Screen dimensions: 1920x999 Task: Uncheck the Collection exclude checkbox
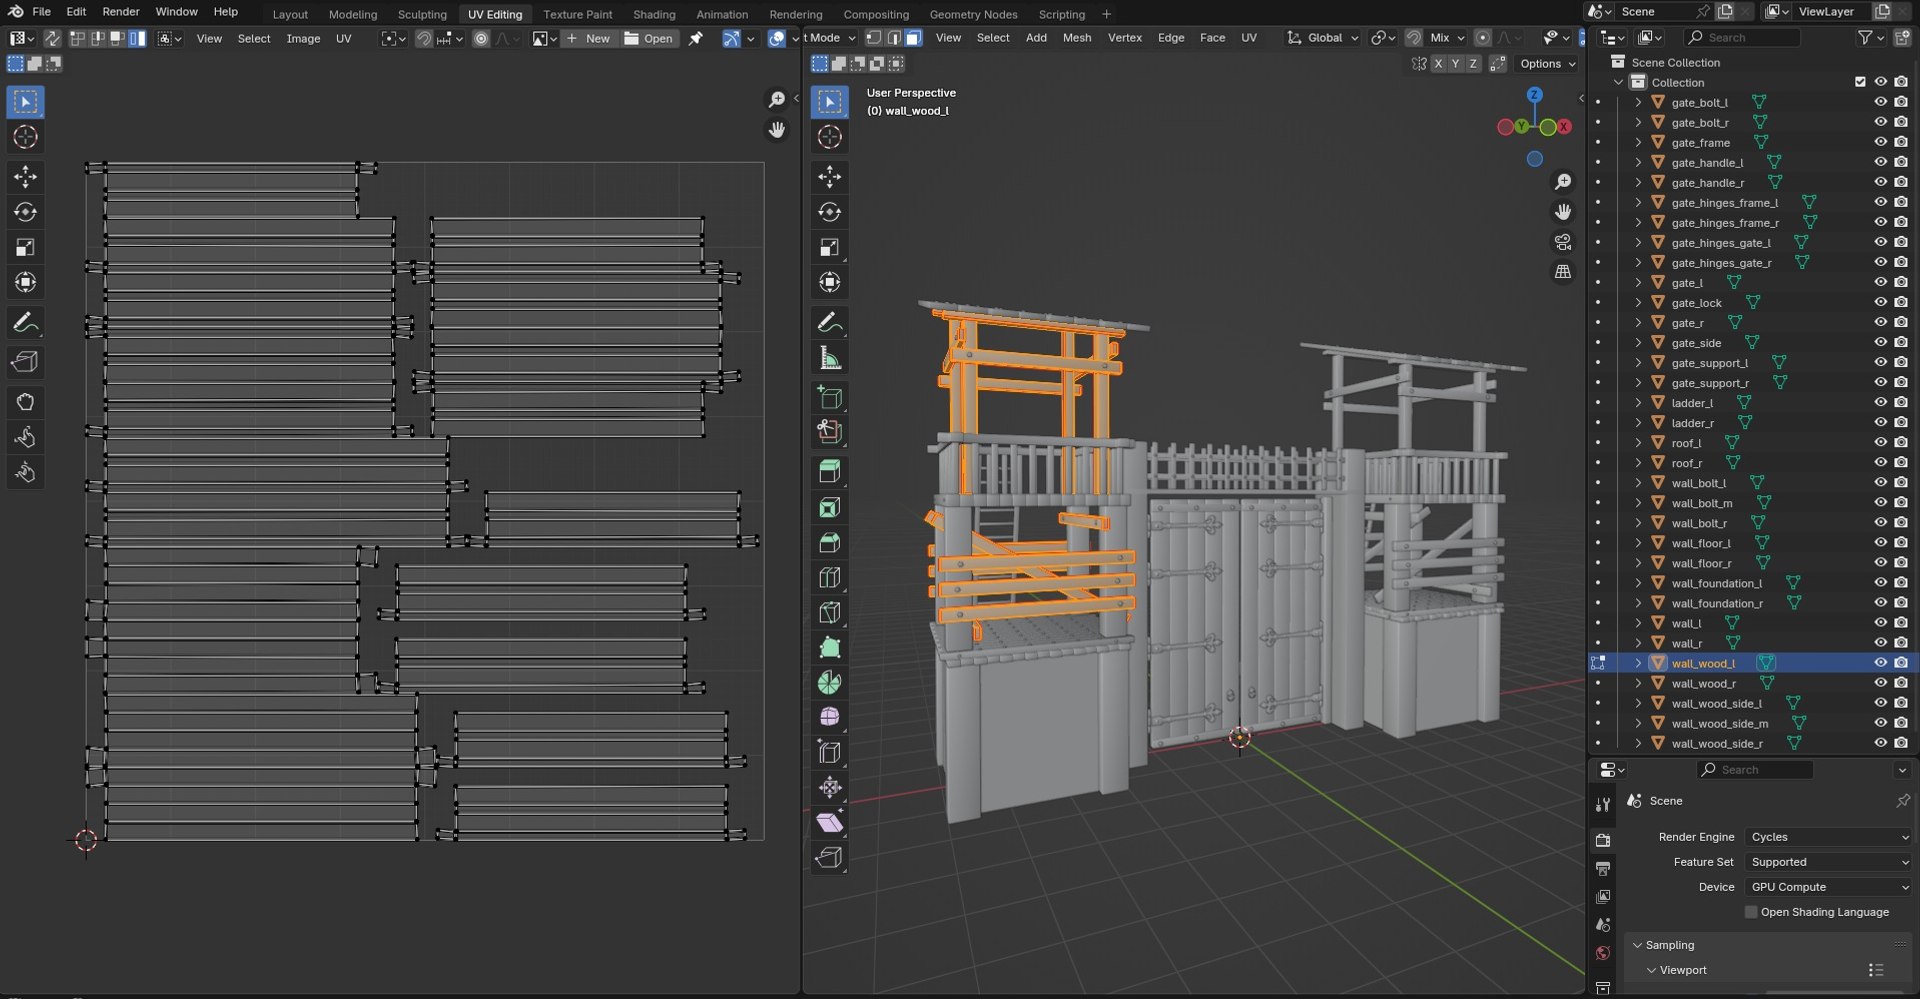pos(1860,82)
